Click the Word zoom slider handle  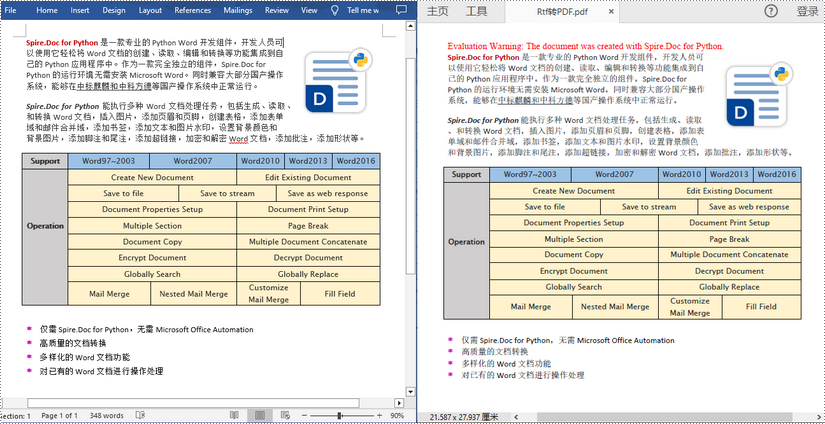pyautogui.click(x=339, y=415)
